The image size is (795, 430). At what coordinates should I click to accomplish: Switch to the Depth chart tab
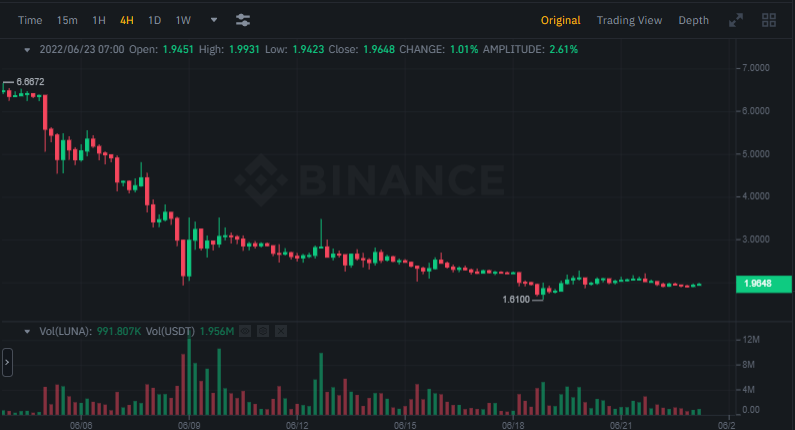coord(693,20)
